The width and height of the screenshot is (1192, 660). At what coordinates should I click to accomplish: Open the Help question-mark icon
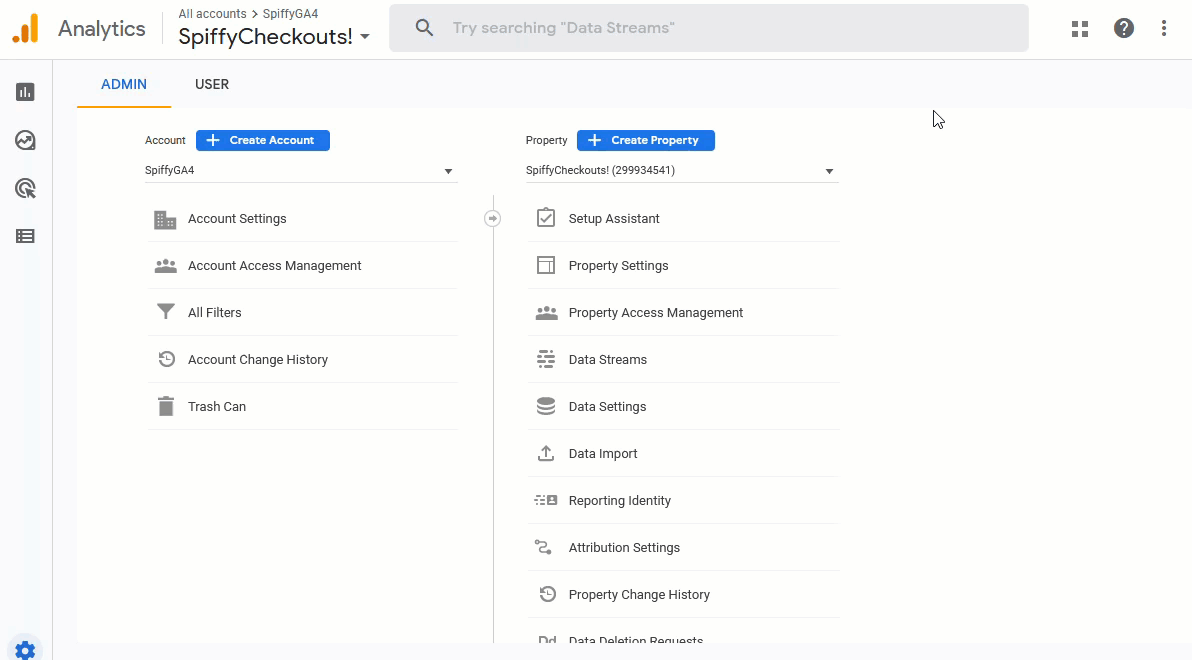[1124, 29]
